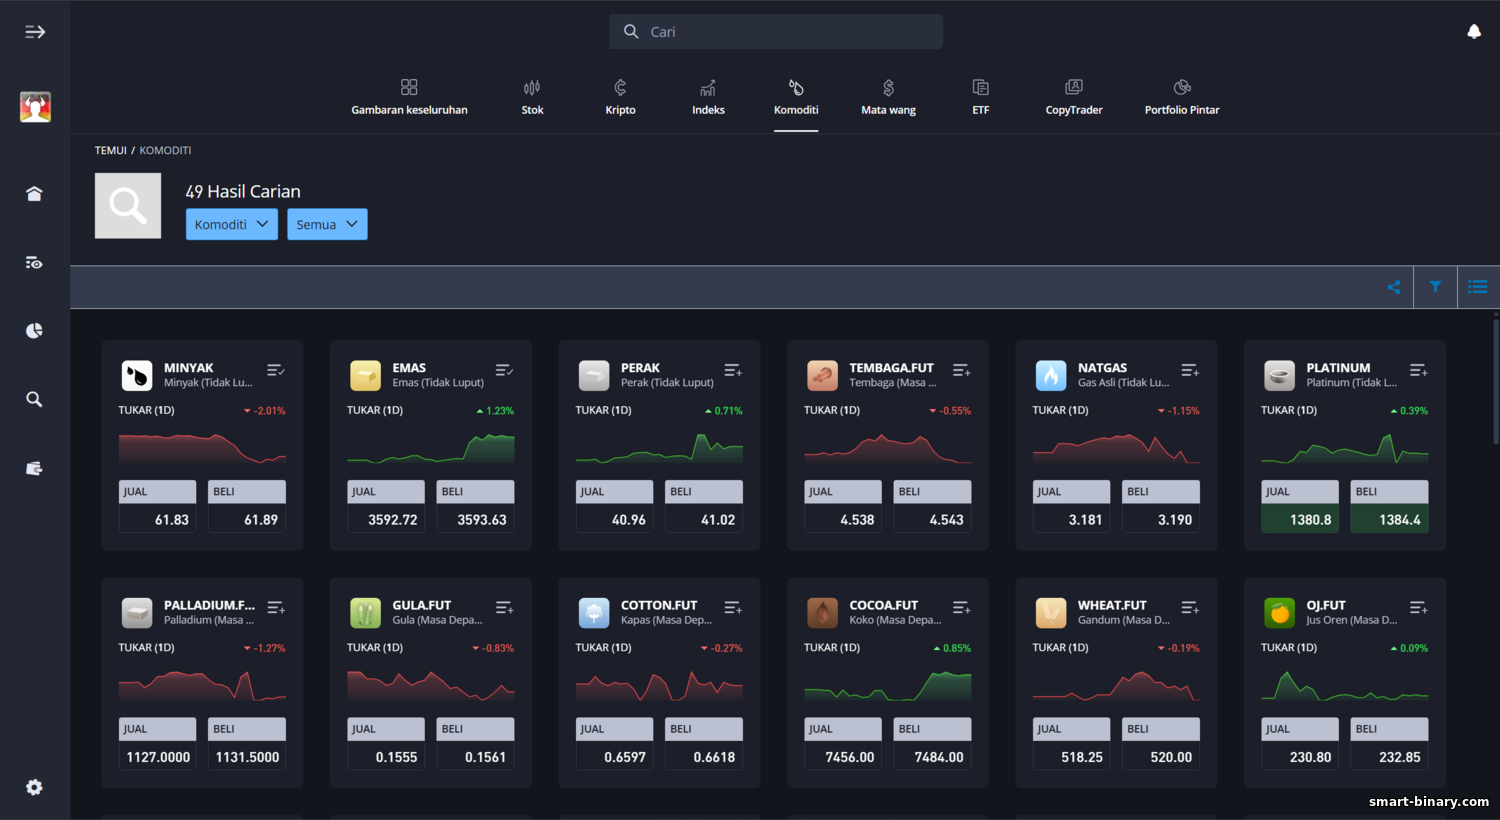Image resolution: width=1500 pixels, height=820 pixels.
Task: Open the Kripto tab
Action: [x=620, y=97]
